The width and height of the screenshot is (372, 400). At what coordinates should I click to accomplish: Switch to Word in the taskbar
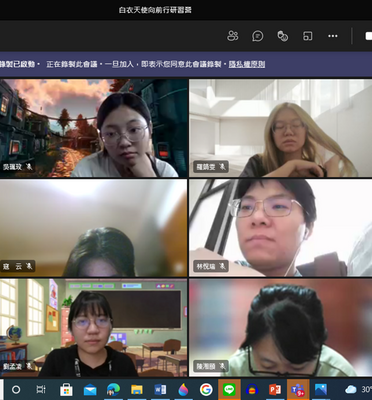coord(160,389)
